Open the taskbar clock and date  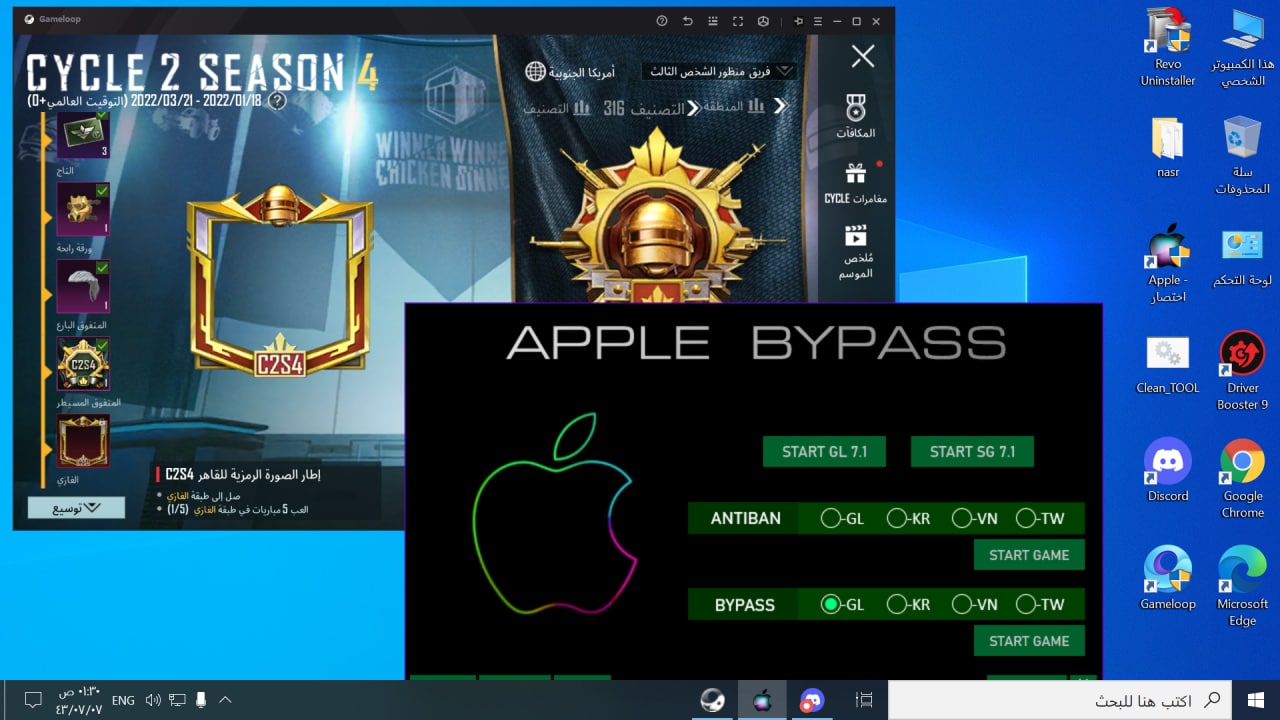click(80, 700)
